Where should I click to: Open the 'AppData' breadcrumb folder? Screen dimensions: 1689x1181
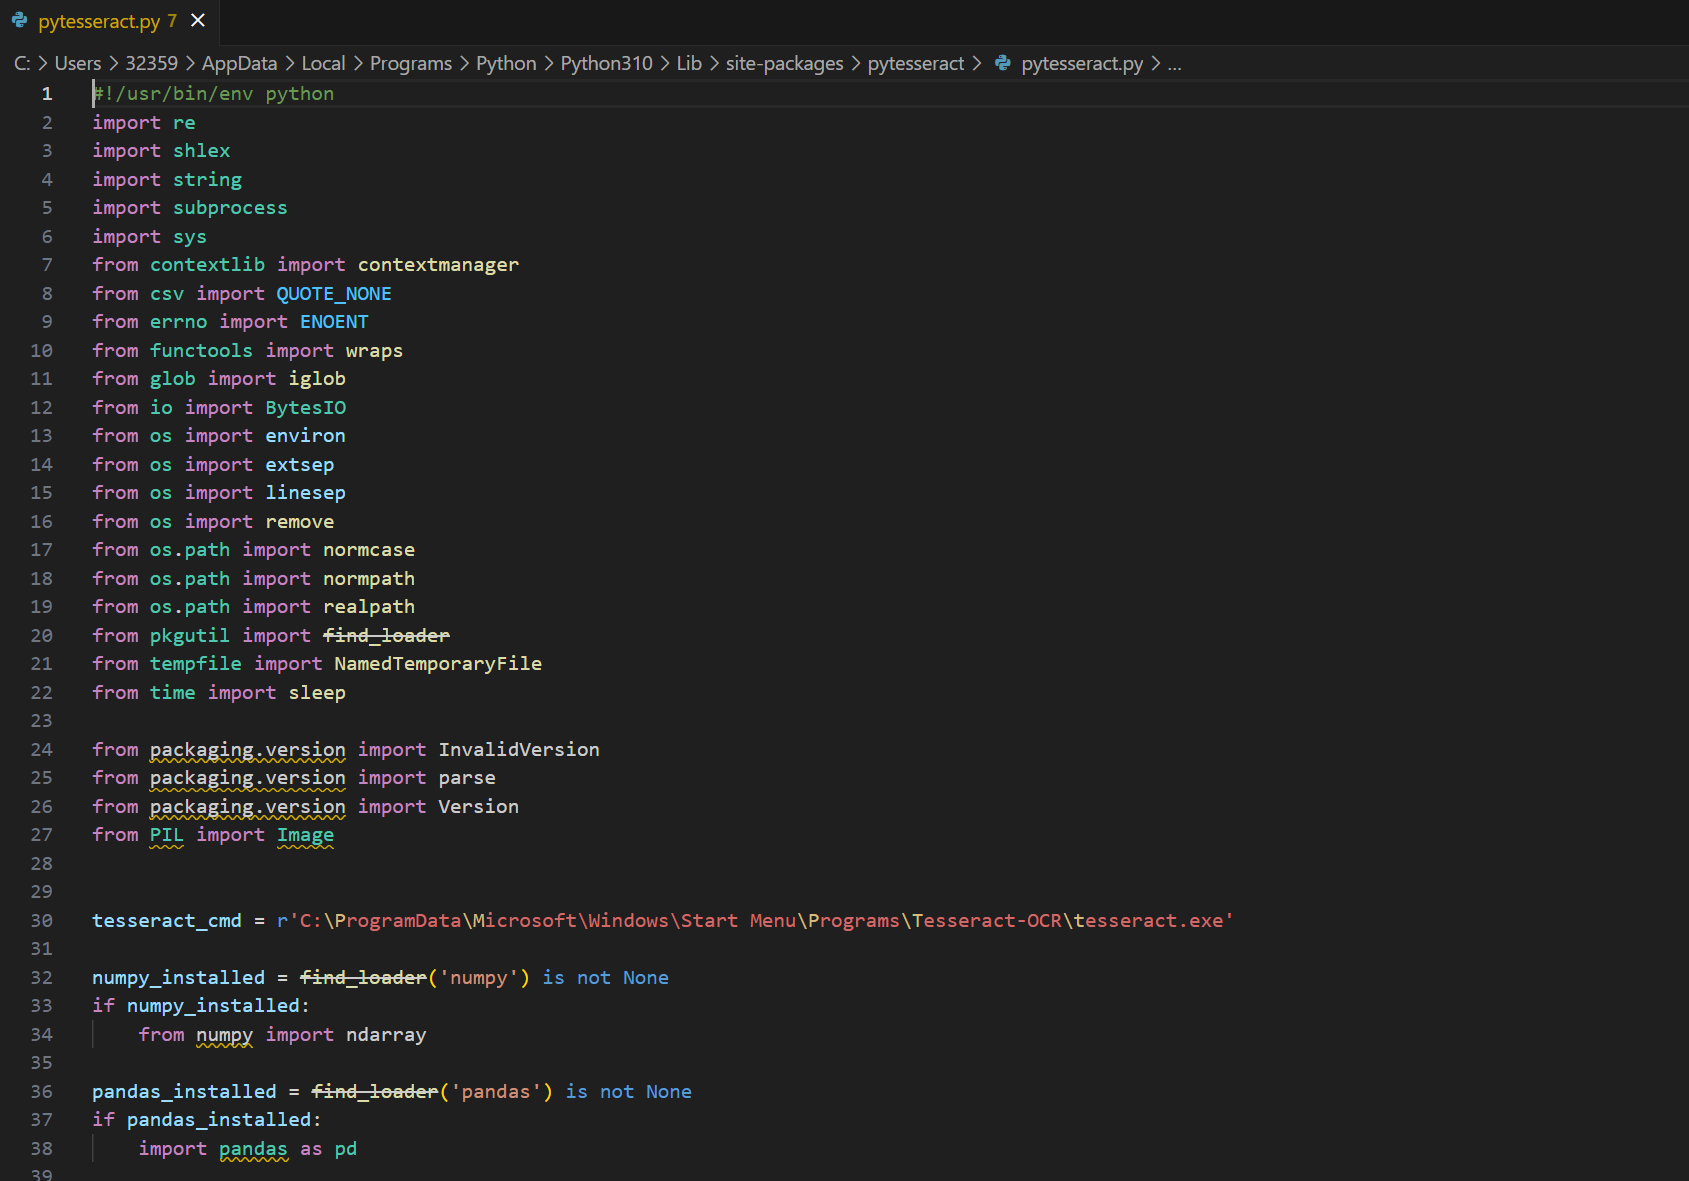(x=239, y=63)
